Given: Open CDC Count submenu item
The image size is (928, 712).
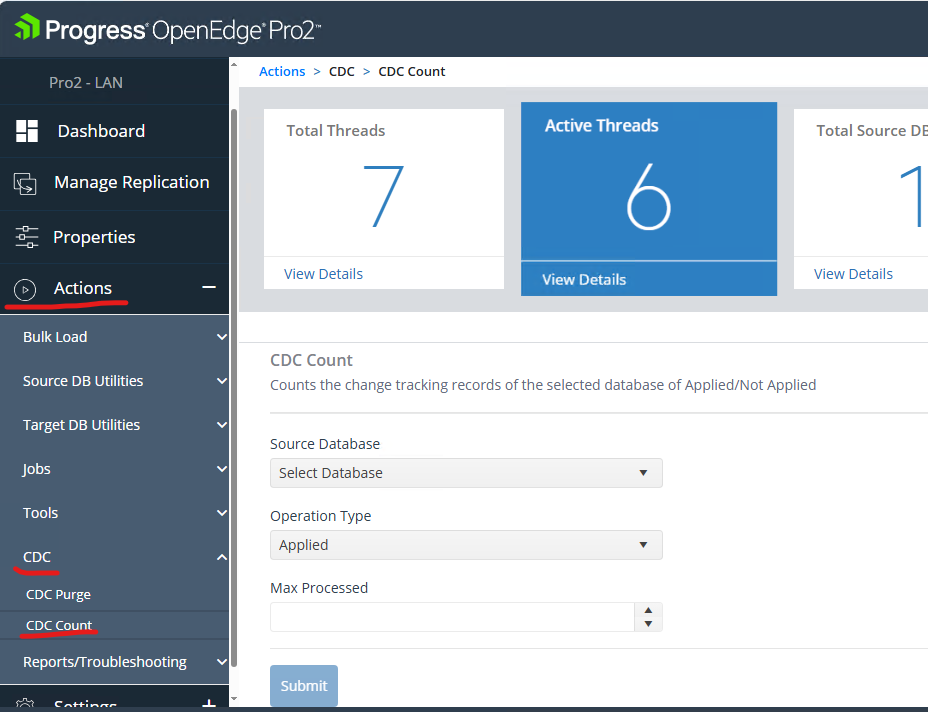Looking at the screenshot, I should [x=59, y=625].
